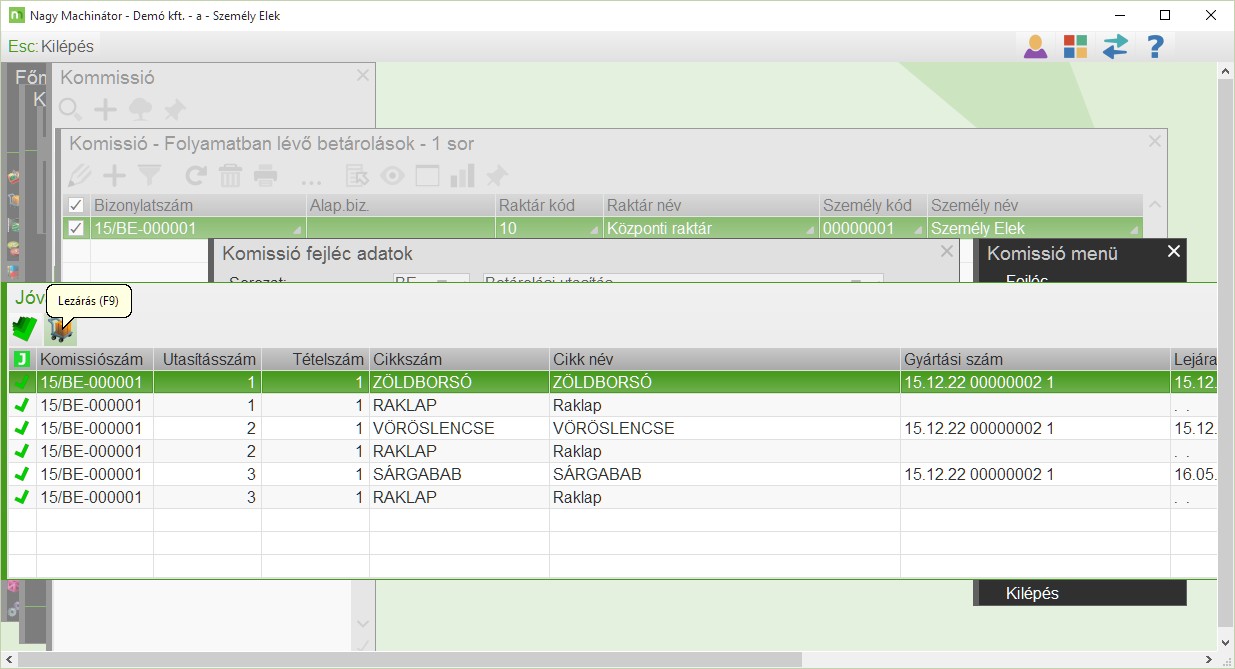Open the Sorozat BE dropdown in fejléc dialog

(431, 280)
